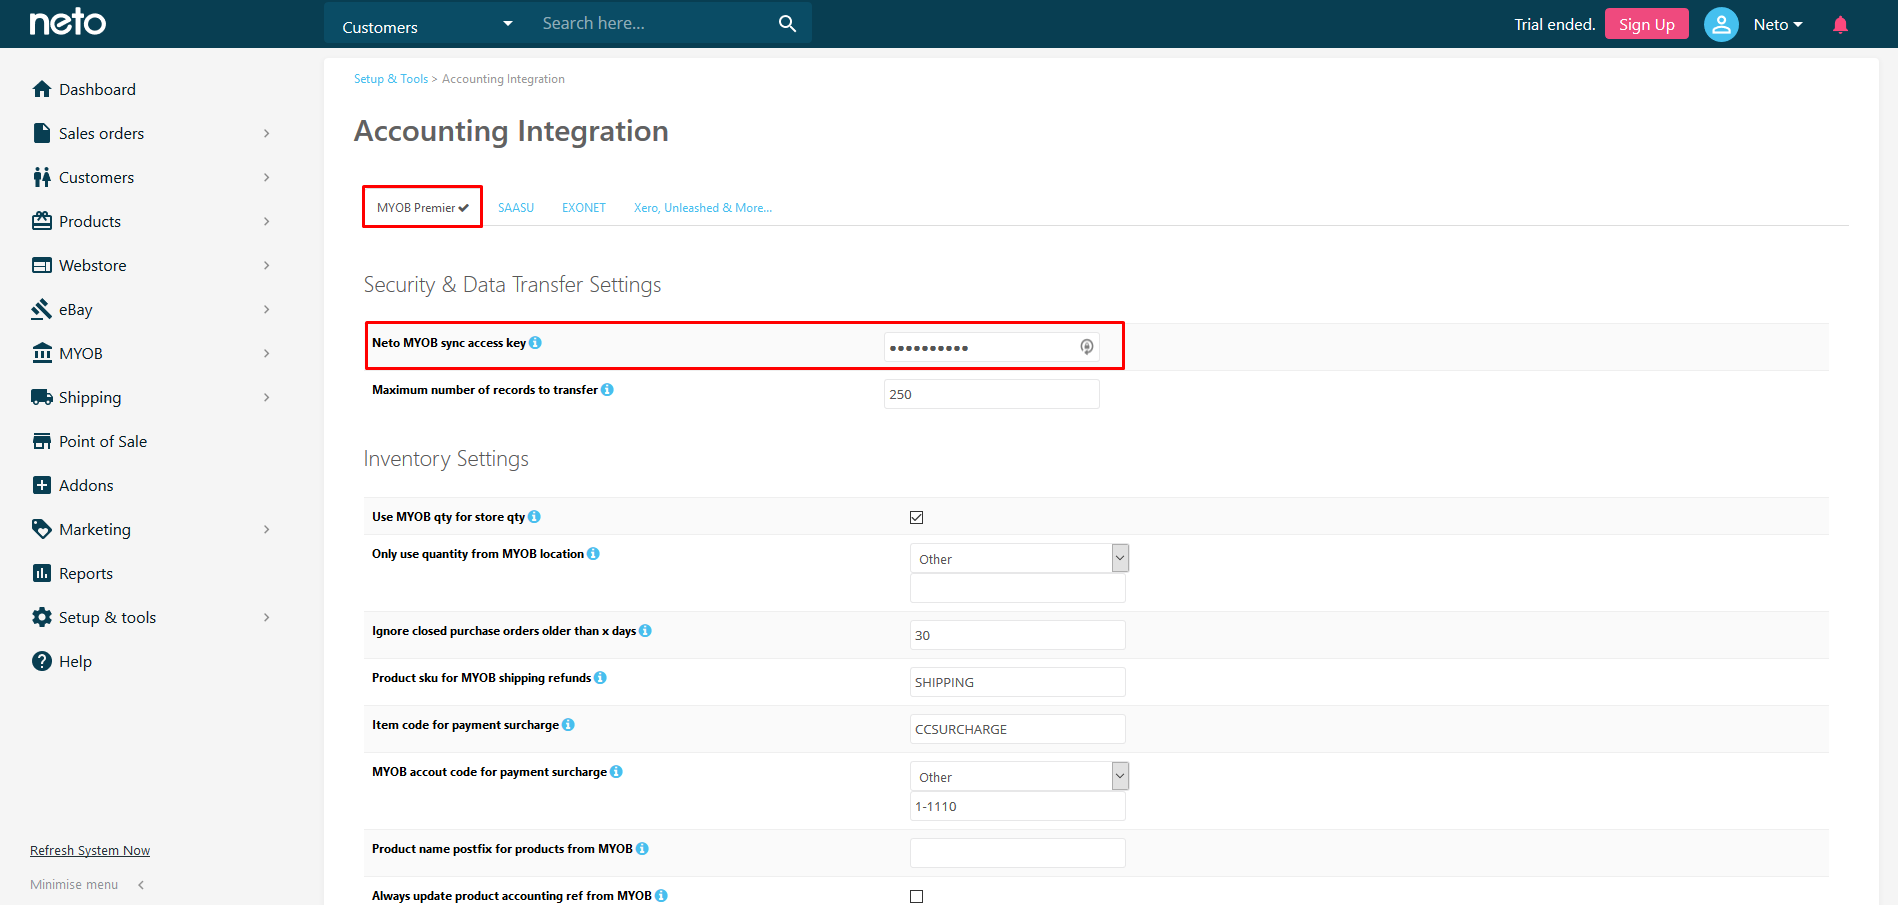Click the user avatar icon
This screenshot has width=1898, height=905.
[x=1721, y=24]
